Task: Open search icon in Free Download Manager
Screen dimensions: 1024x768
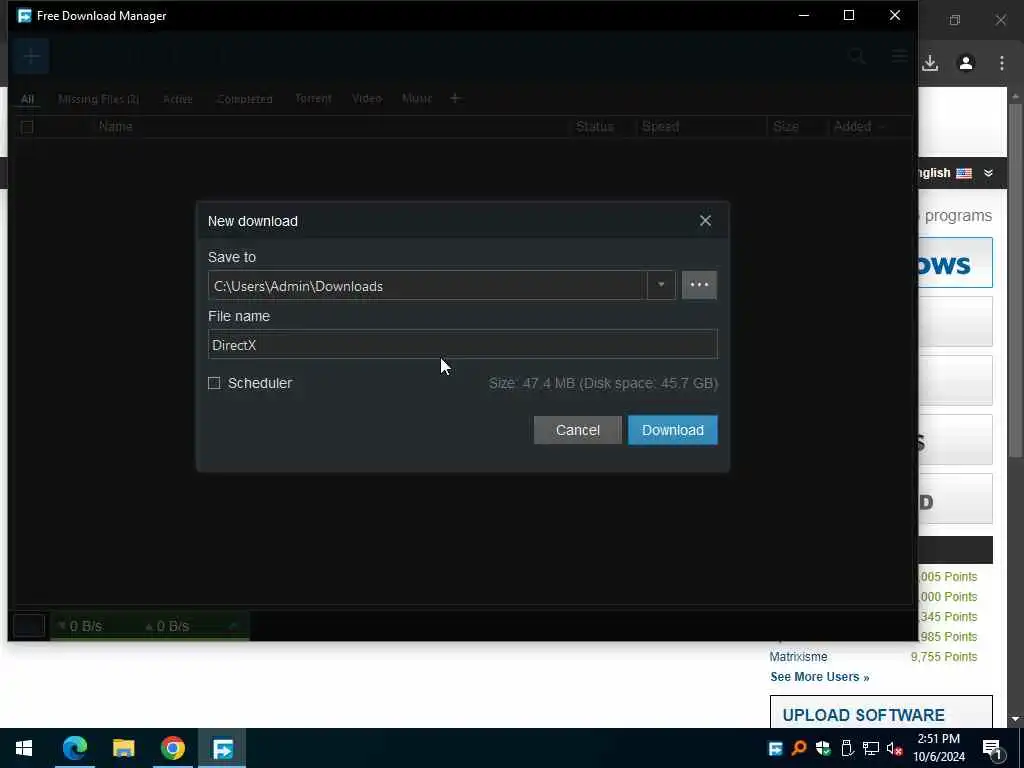Action: click(x=857, y=57)
